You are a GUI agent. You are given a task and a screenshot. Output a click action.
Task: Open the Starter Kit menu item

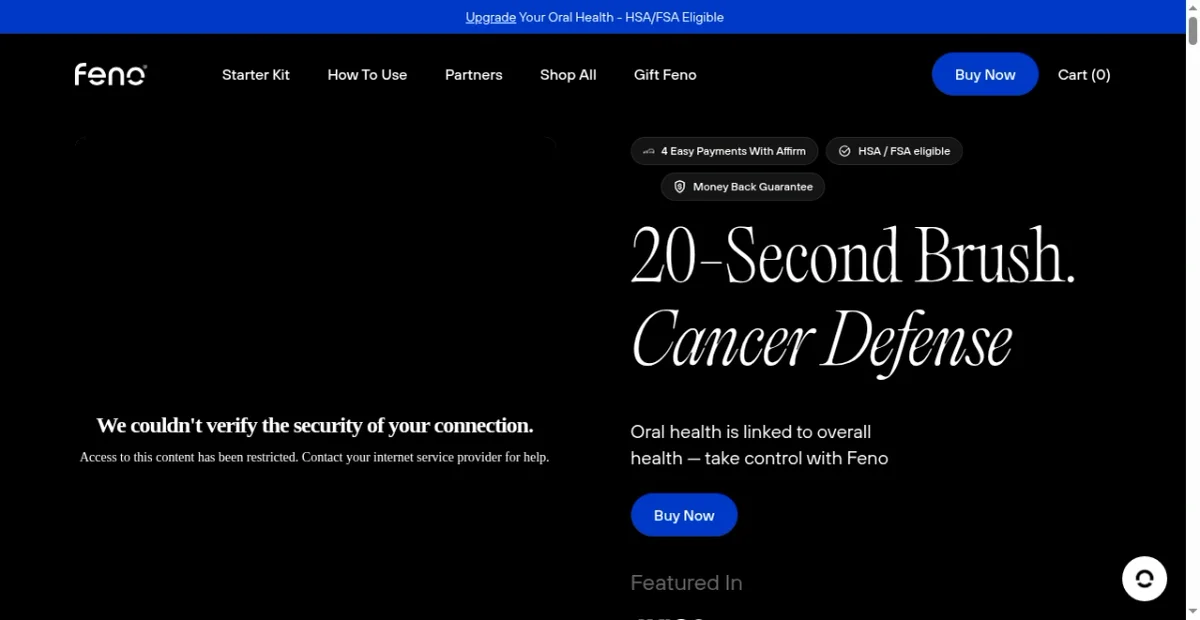[x=256, y=75]
